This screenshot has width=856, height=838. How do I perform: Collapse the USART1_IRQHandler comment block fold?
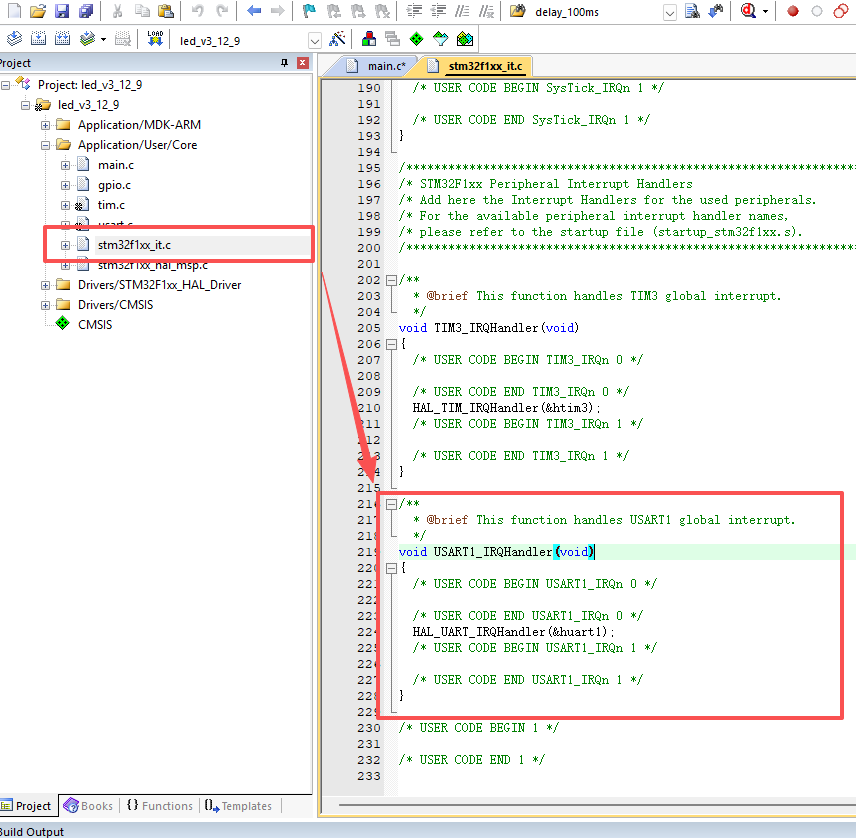[x=391, y=504]
